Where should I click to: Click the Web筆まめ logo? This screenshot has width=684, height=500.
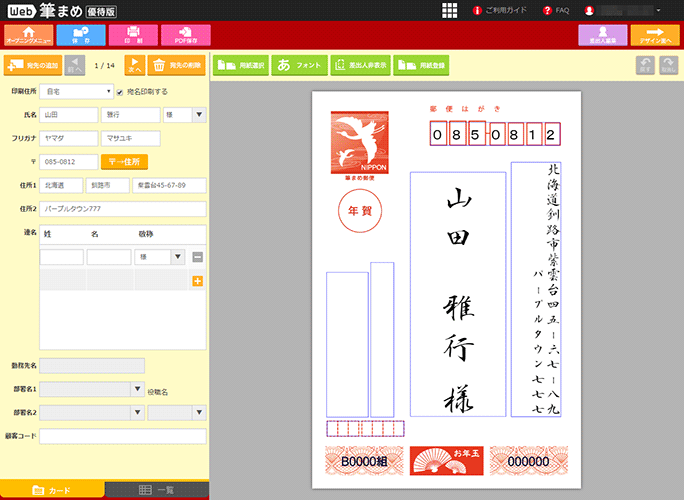62,11
